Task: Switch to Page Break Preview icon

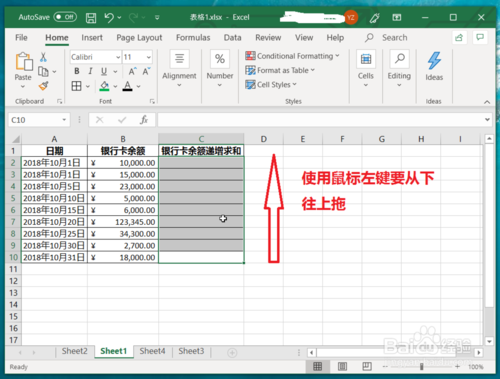Action: point(367,367)
